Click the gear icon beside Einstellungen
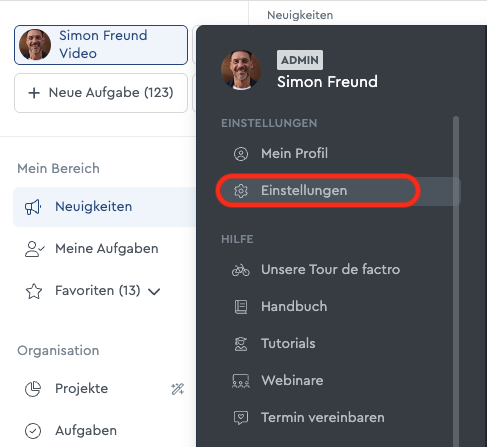This screenshot has width=487, height=447. 241,191
